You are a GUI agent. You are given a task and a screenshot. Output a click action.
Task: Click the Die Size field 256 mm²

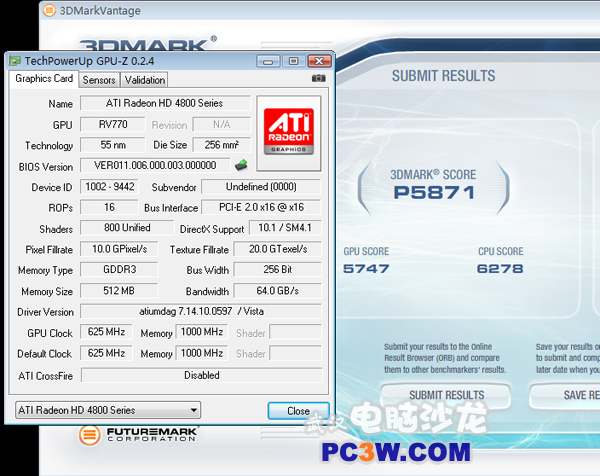pyautogui.click(x=222, y=145)
